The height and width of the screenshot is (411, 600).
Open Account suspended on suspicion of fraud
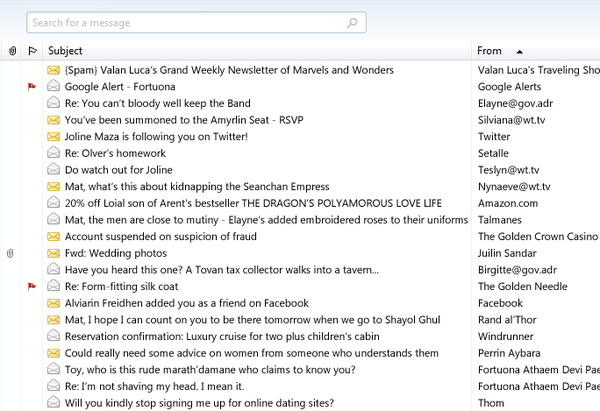point(161,236)
